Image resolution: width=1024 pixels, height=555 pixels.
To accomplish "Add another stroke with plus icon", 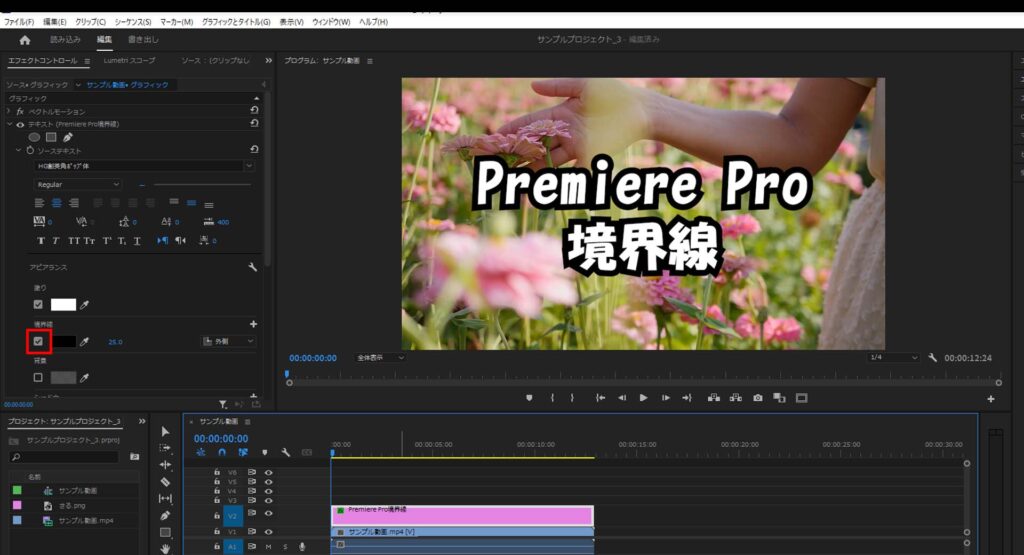I will 253,324.
